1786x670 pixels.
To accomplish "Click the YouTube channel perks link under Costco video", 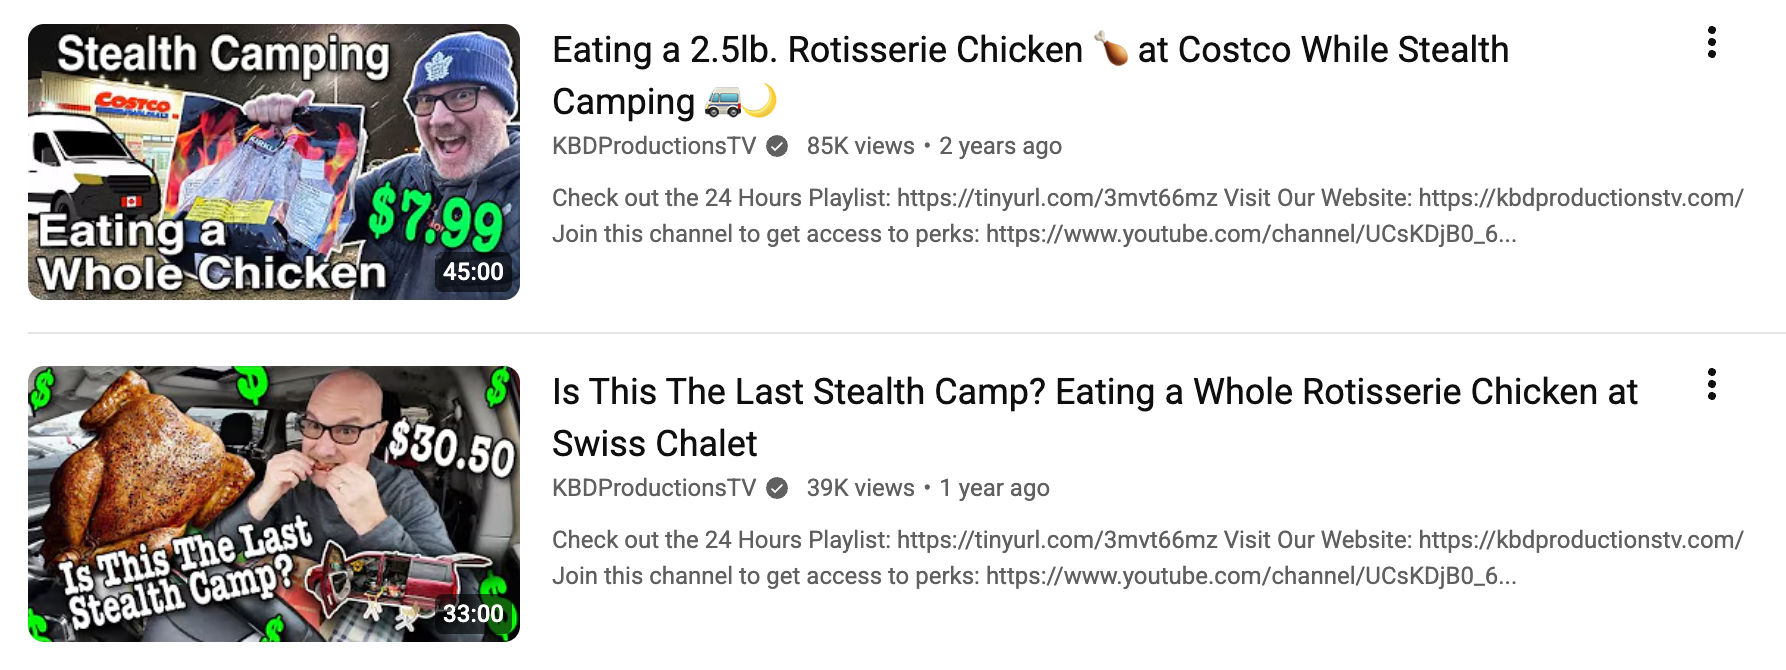I will [x=1250, y=234].
